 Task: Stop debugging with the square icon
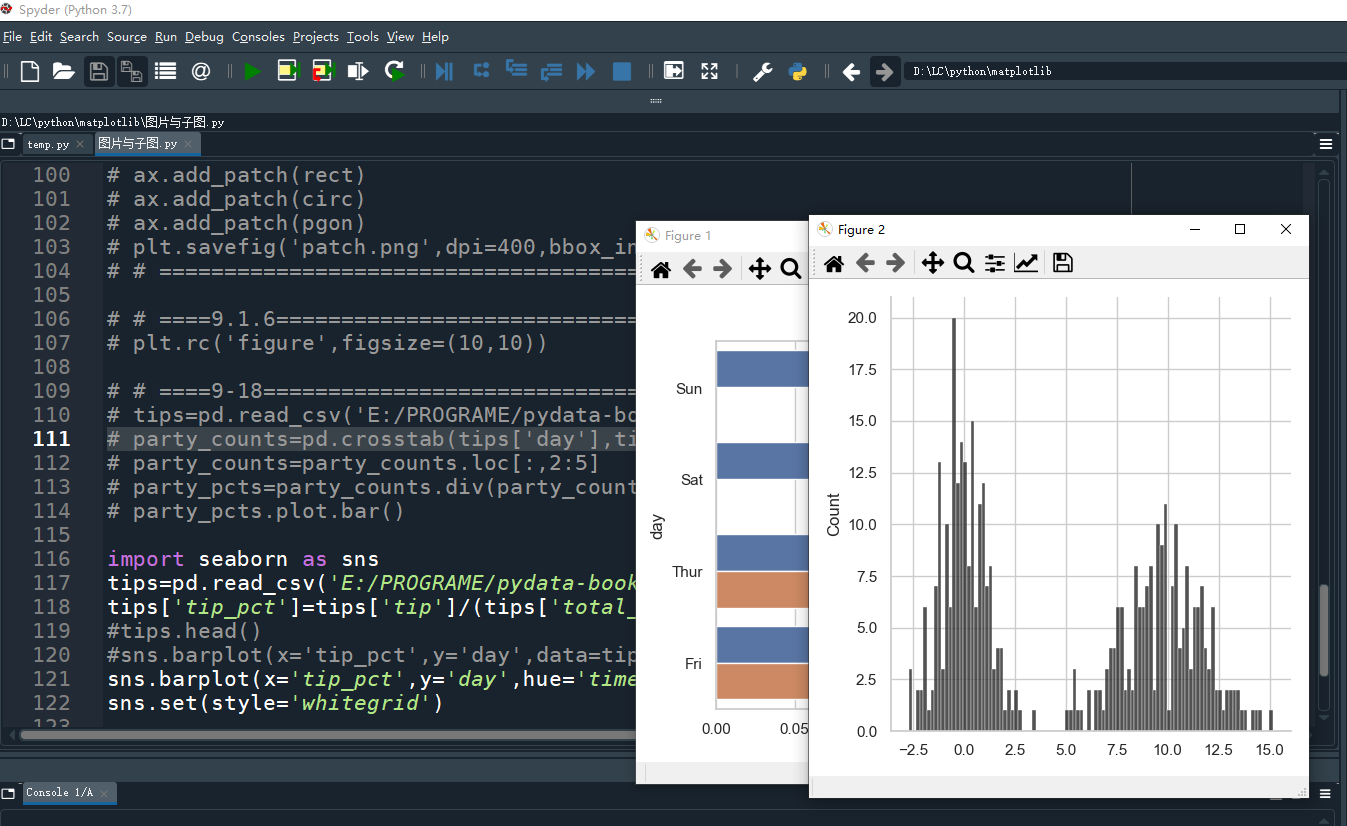click(x=622, y=71)
